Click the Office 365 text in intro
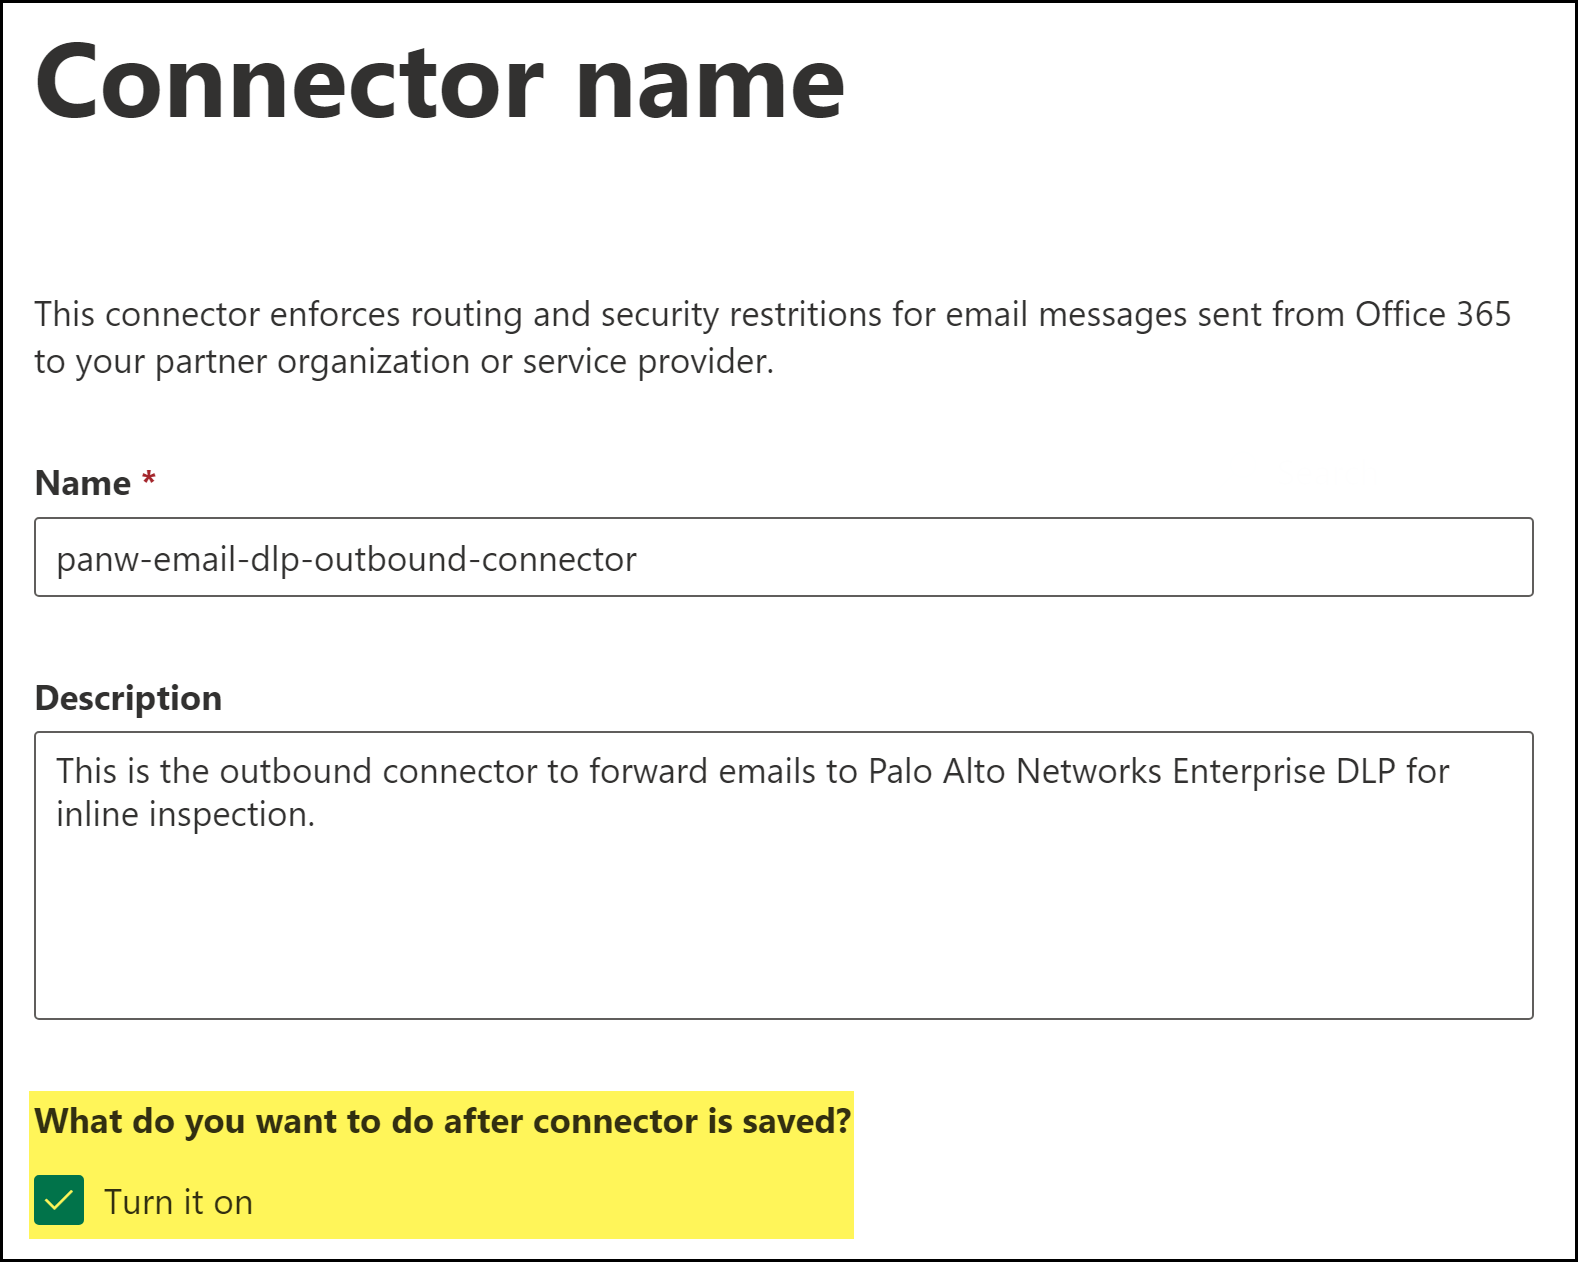Screen dimensions: 1578x1262 click(1432, 314)
